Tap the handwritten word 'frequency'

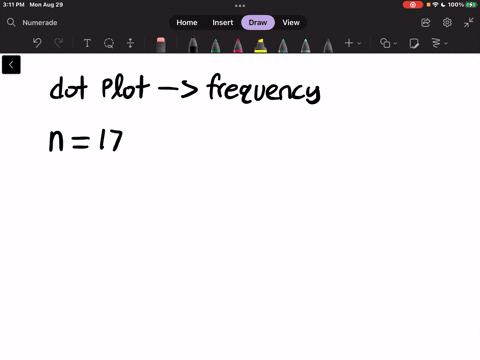tap(263, 88)
